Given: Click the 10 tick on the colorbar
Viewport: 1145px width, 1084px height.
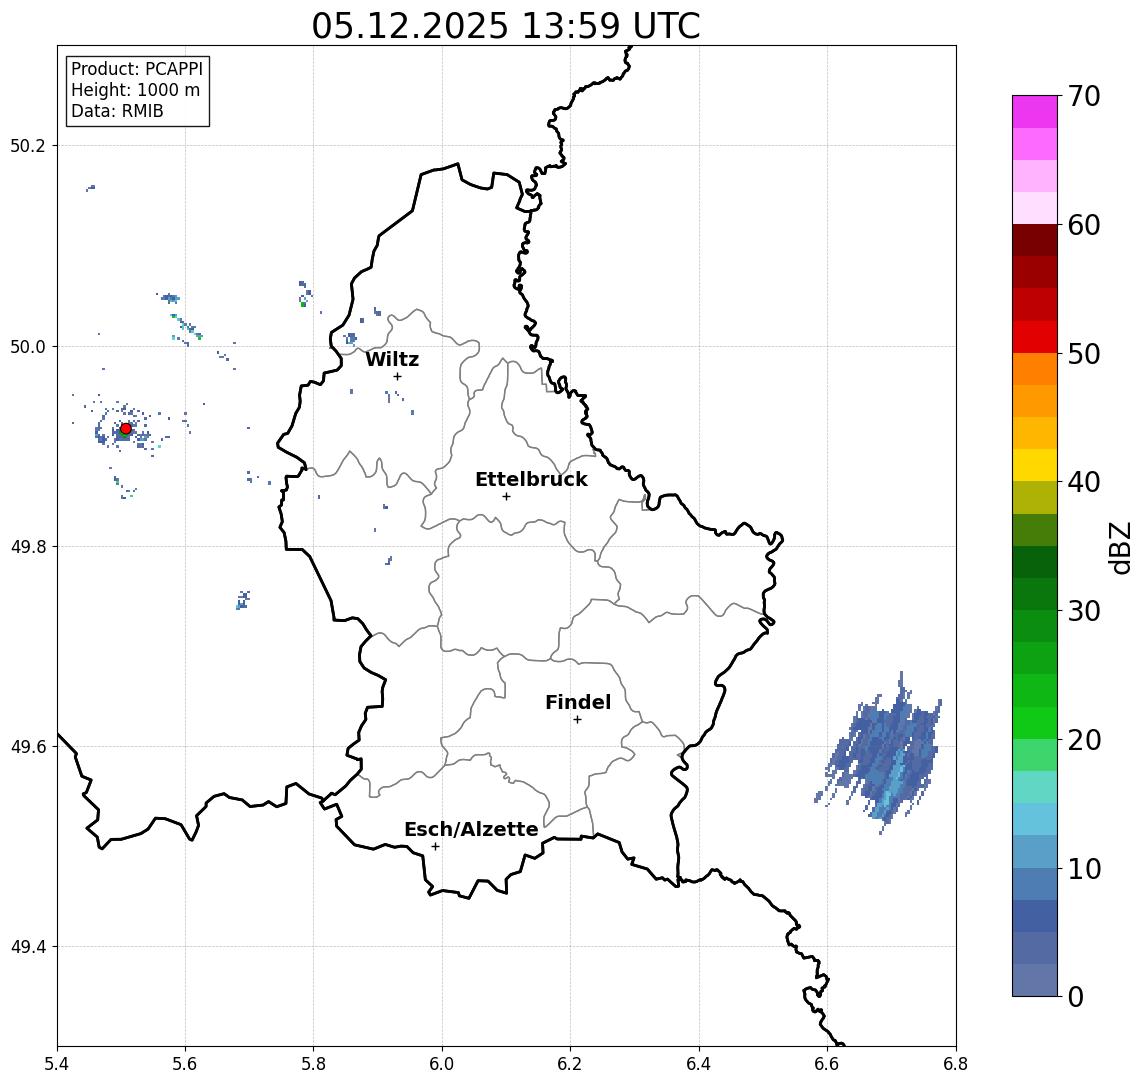Looking at the screenshot, I should pyautogui.click(x=1084, y=869).
